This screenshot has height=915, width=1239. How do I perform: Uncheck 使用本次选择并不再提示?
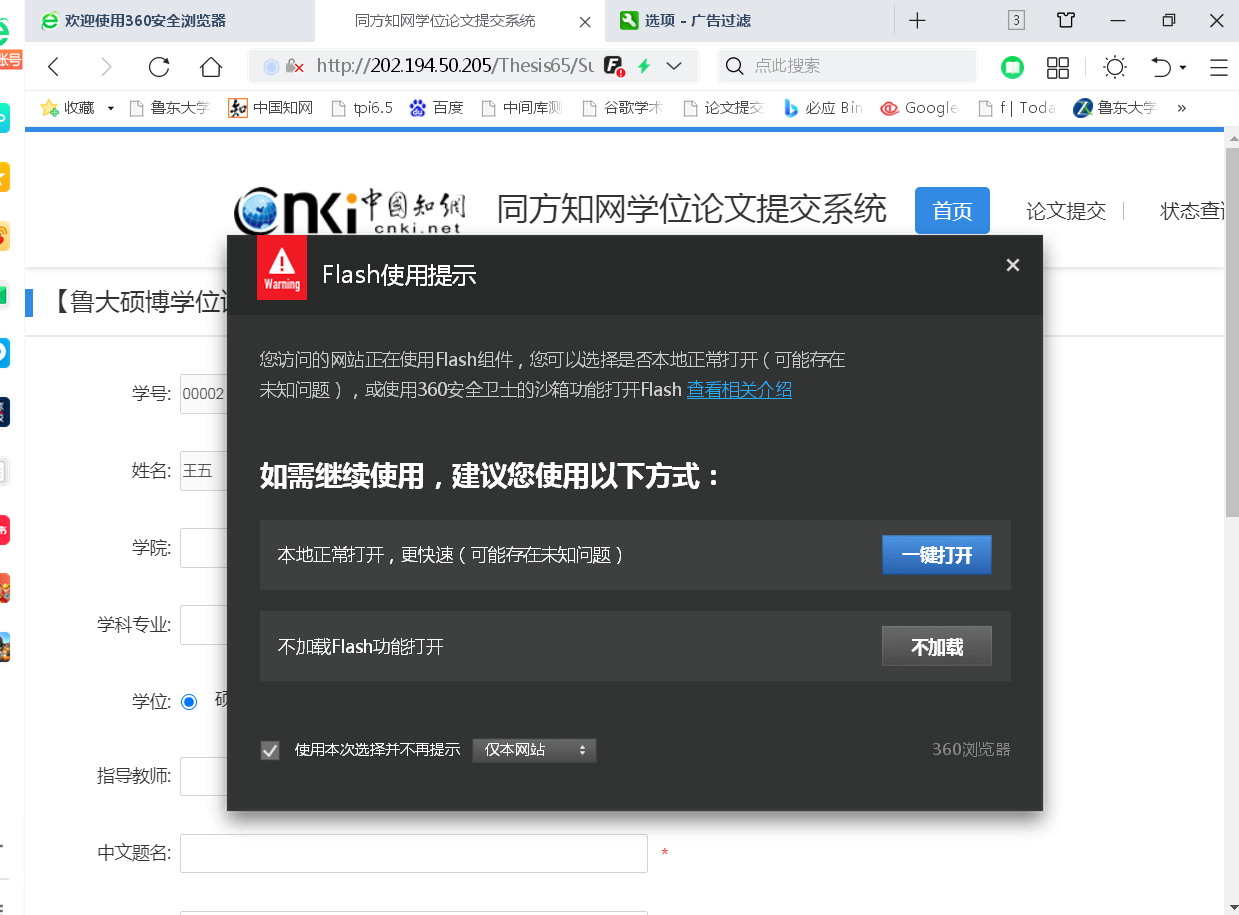click(270, 750)
